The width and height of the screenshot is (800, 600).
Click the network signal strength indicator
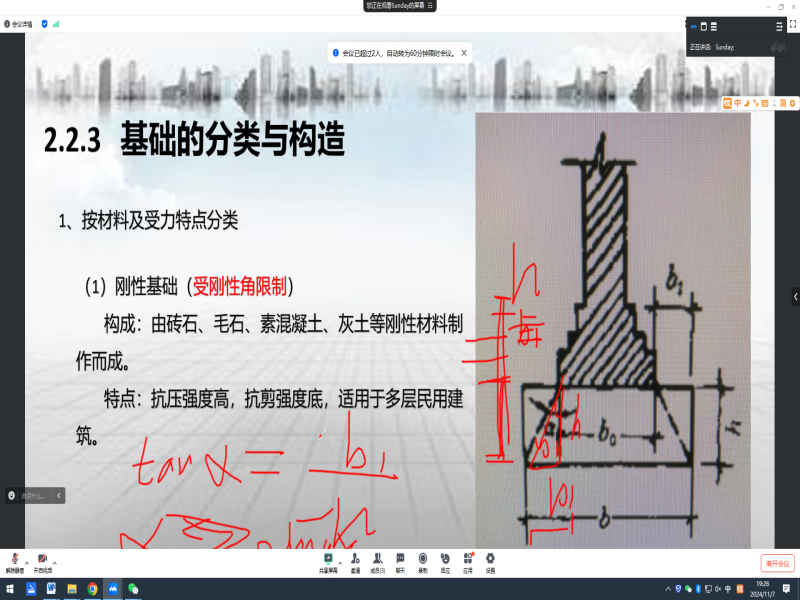point(55,22)
